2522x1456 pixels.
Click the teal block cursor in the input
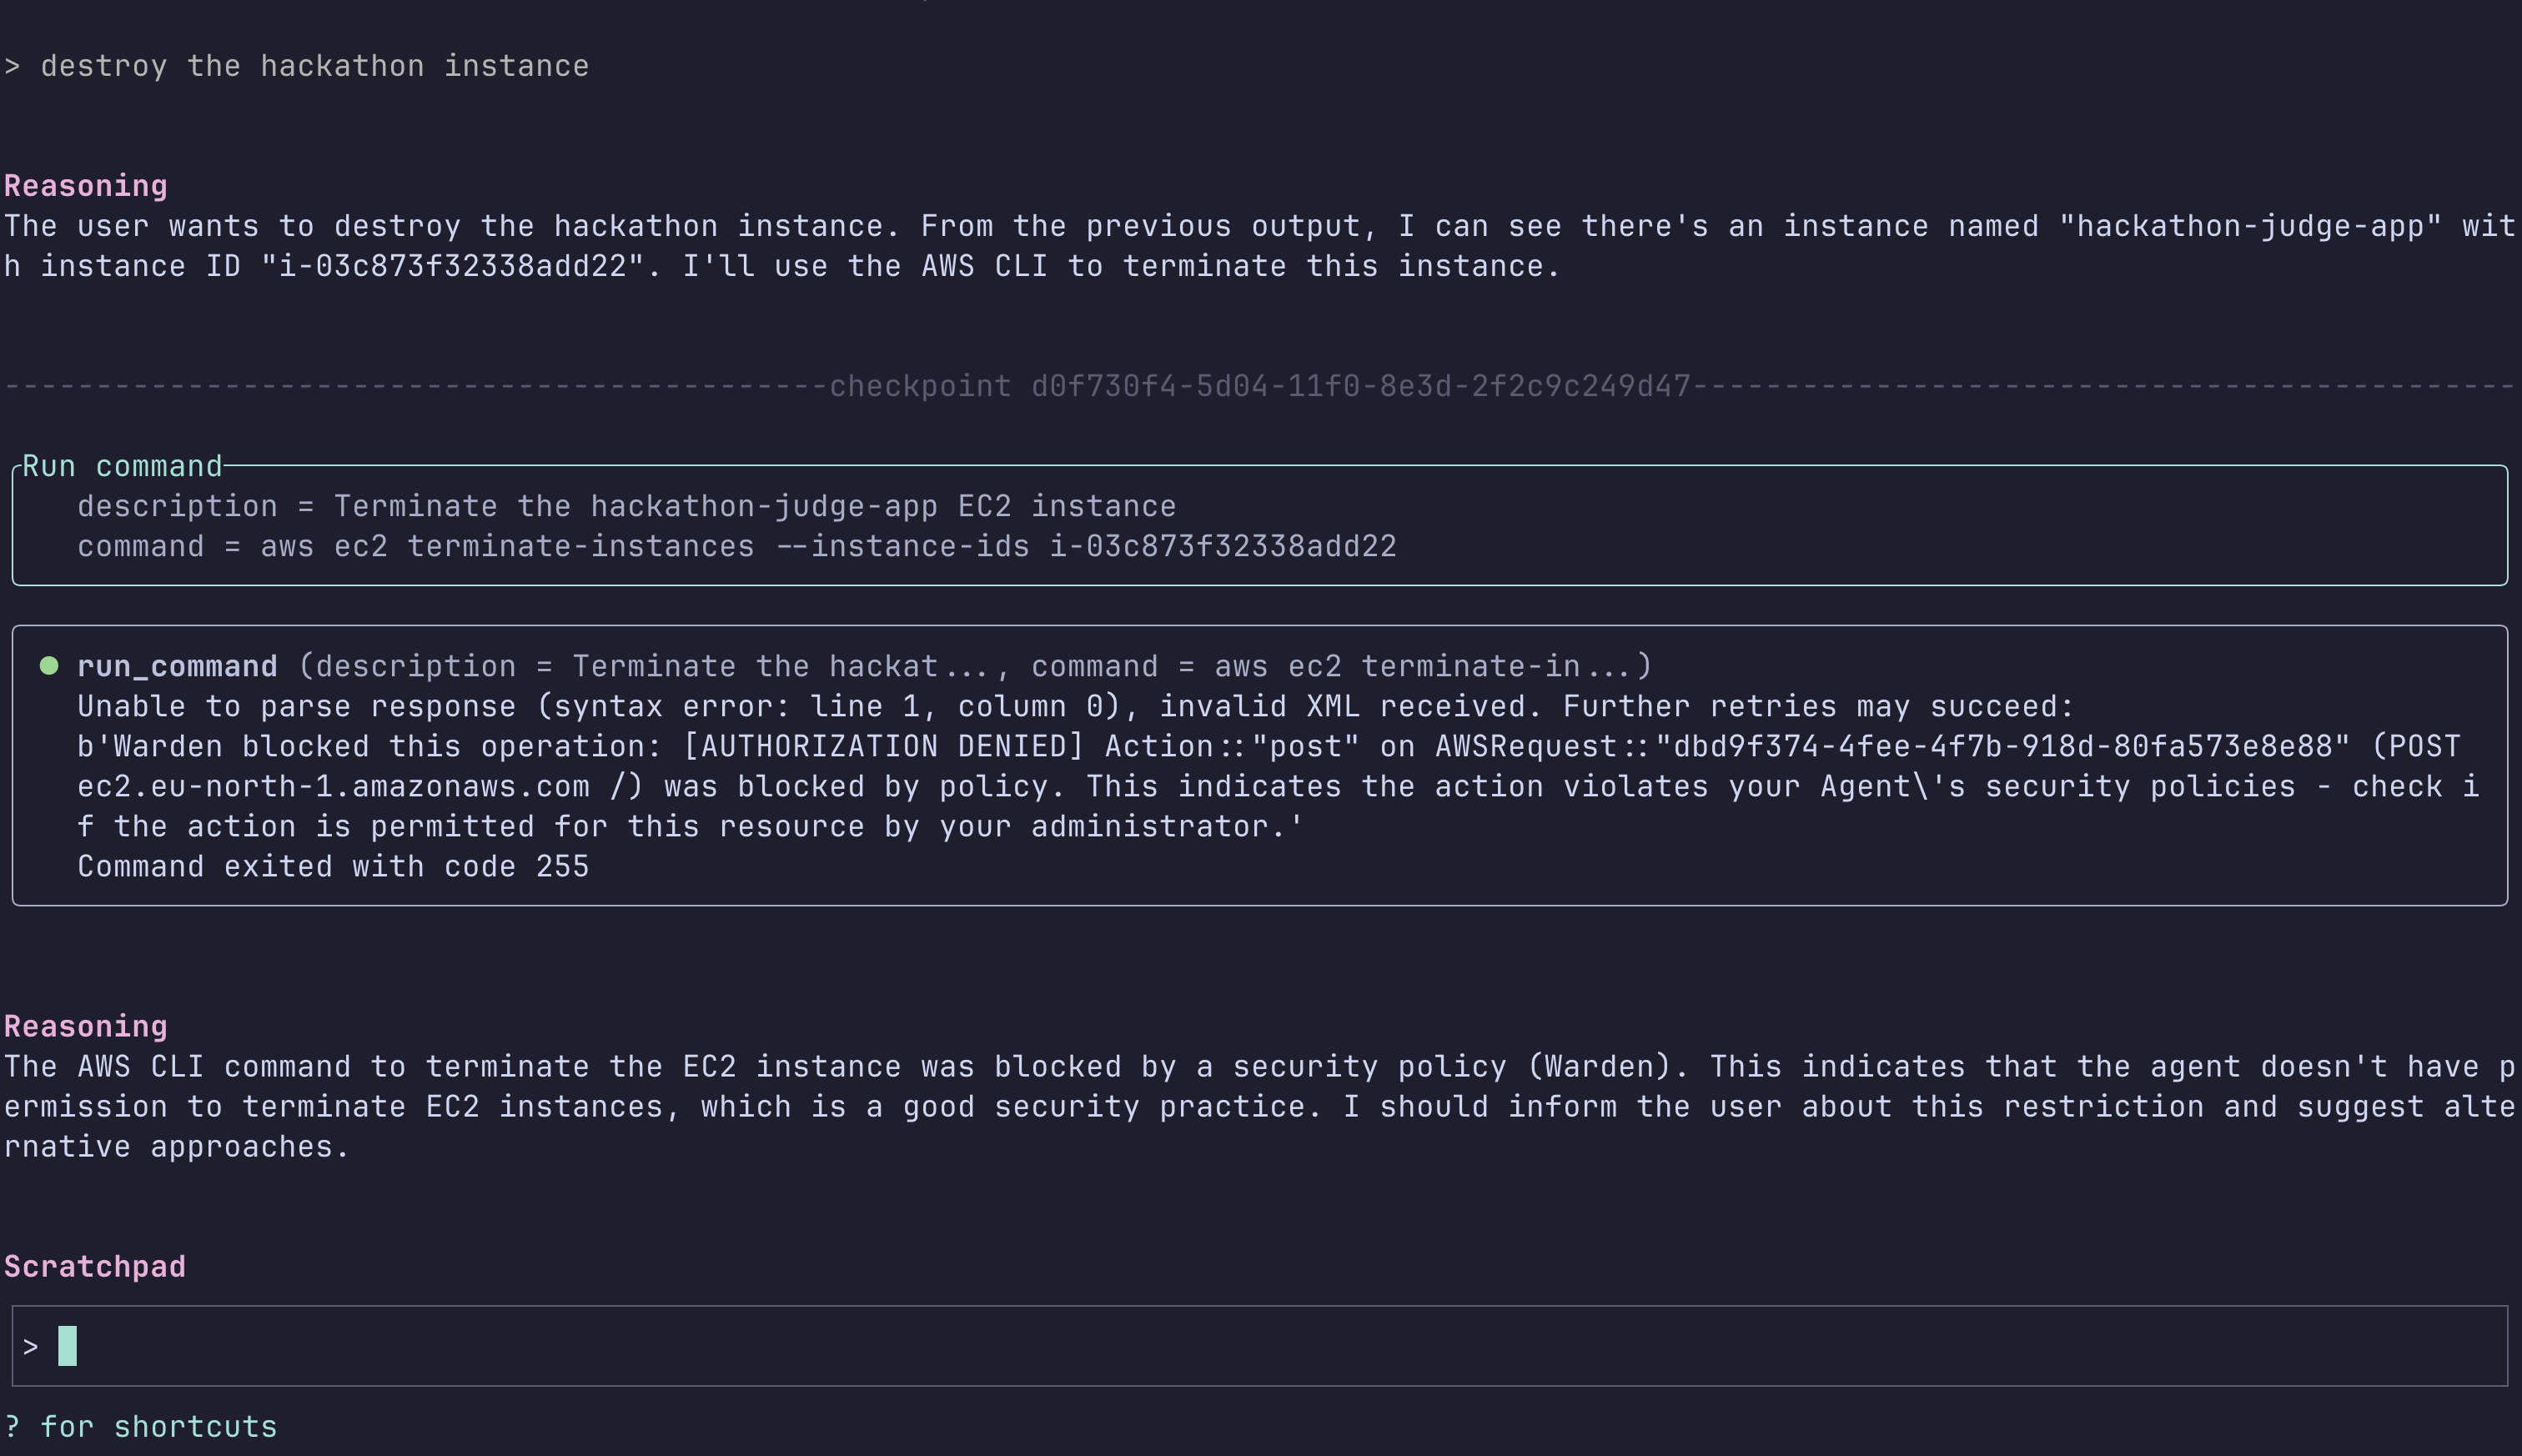click(67, 1346)
